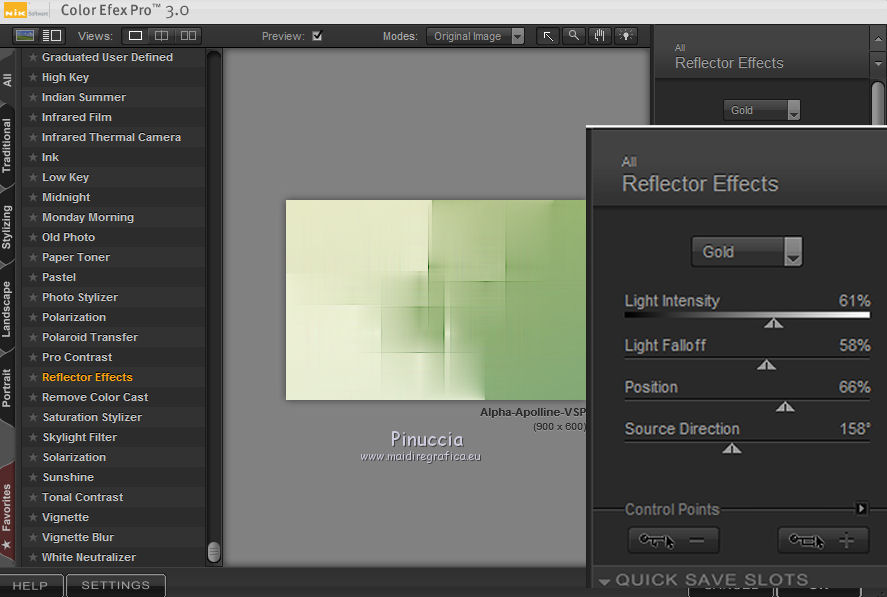Click the light bulb background icon
This screenshot has height=597, width=887.
pos(626,36)
